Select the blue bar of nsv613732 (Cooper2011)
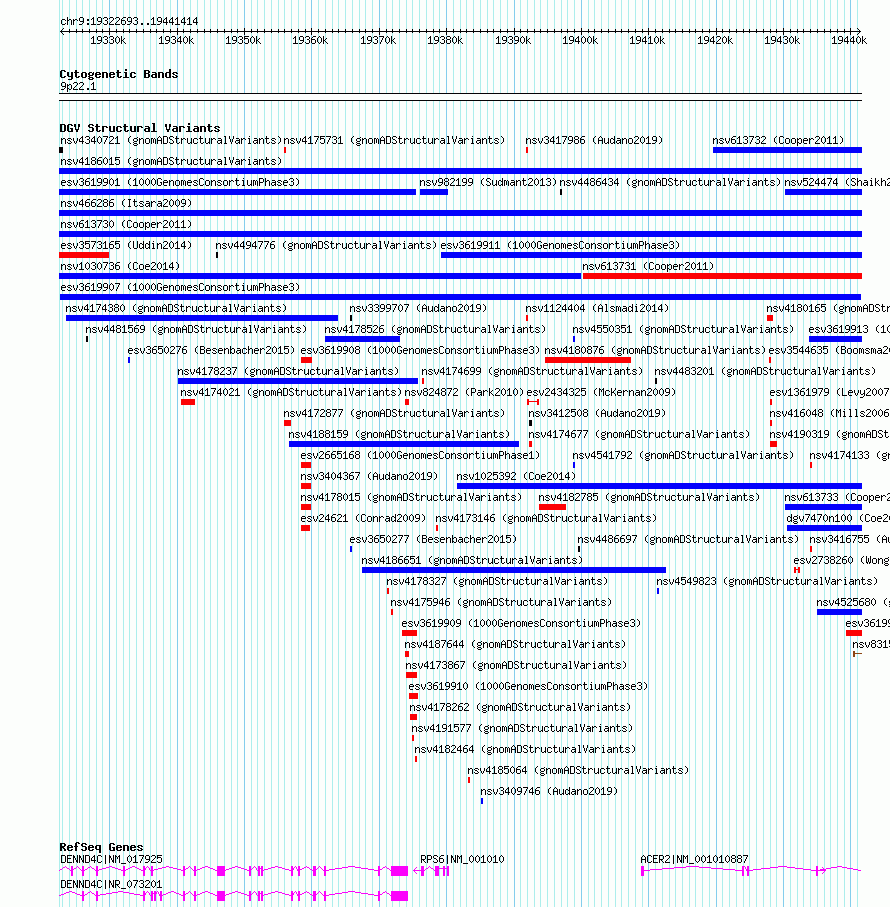 point(787,150)
